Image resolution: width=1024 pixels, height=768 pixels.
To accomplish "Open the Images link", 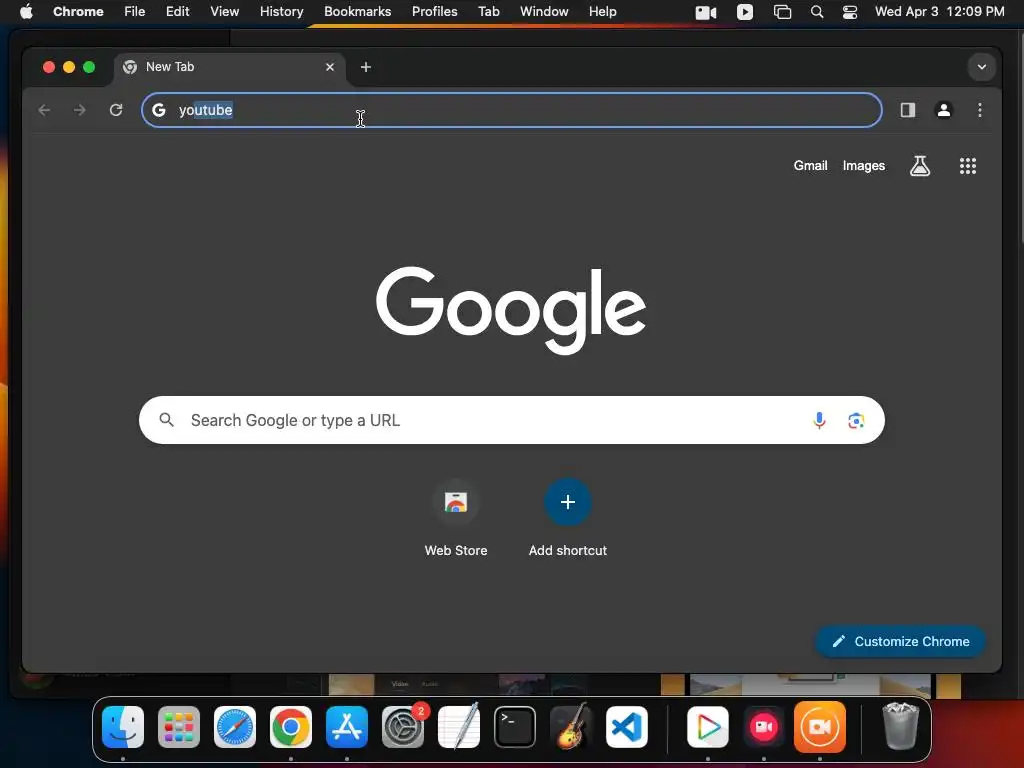I will (x=863, y=166).
